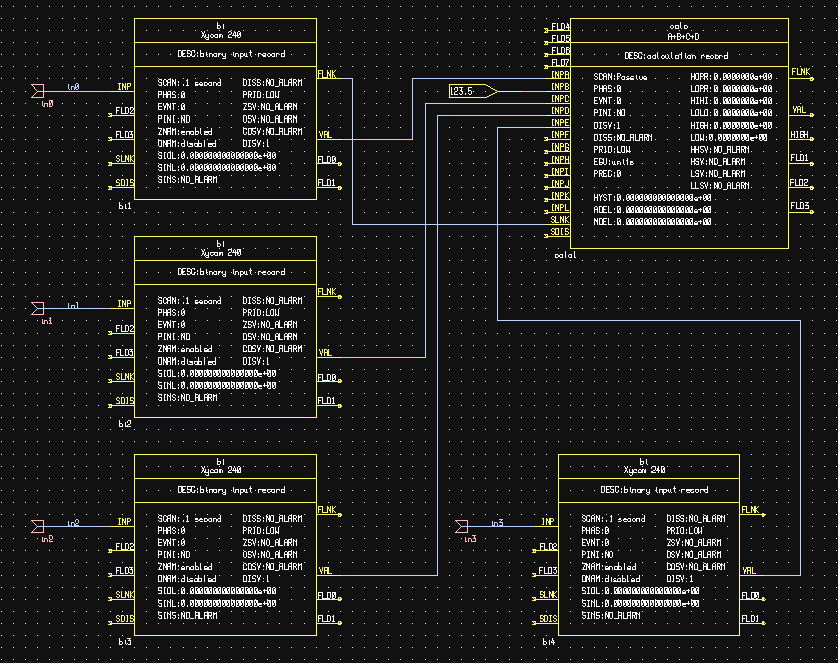Viewport: 838px width, 663px height.
Task: Click INPC input pin on calc block
Action: [x=560, y=99]
